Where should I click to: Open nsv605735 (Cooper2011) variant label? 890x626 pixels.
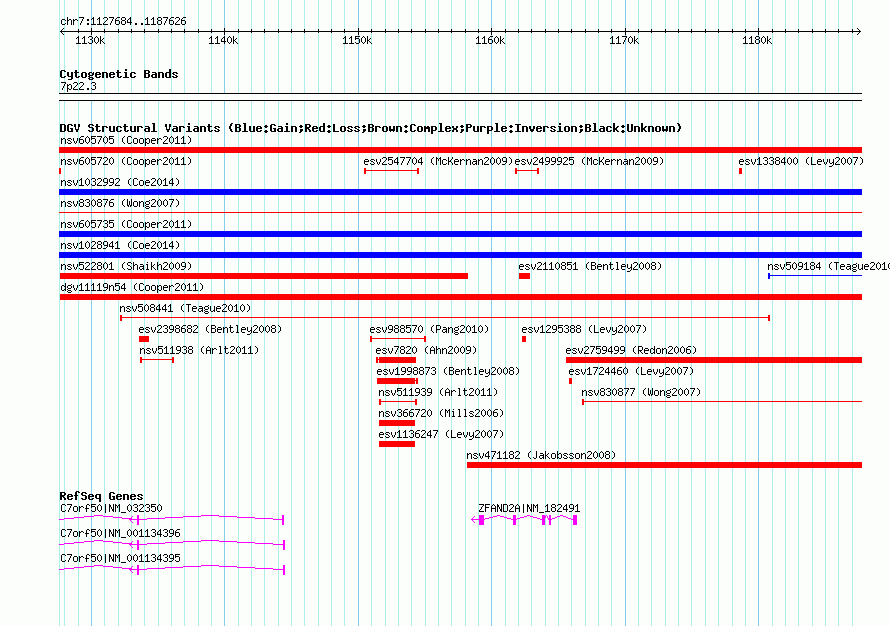click(126, 224)
